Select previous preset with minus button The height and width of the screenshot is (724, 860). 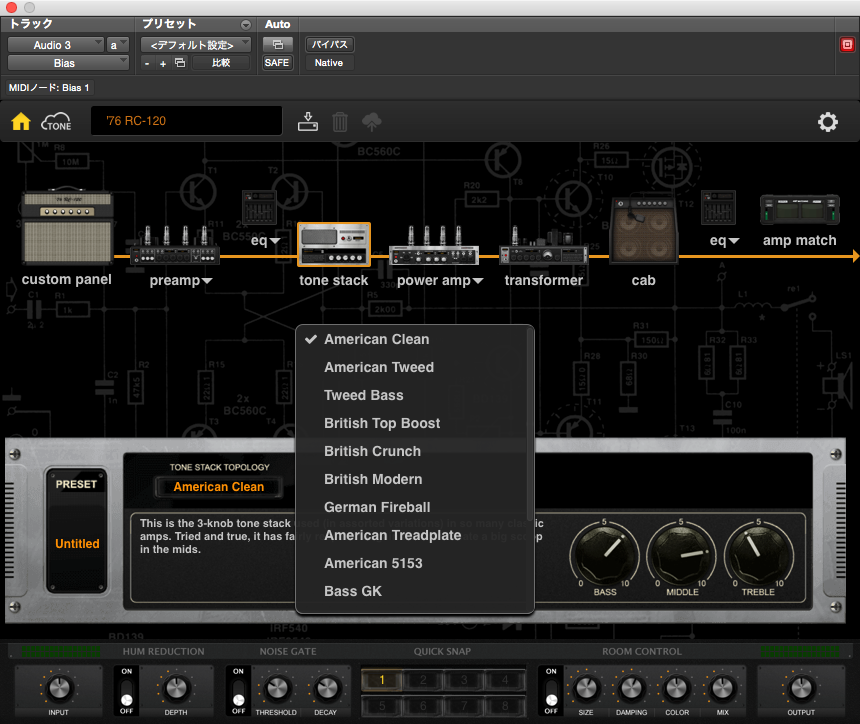147,63
